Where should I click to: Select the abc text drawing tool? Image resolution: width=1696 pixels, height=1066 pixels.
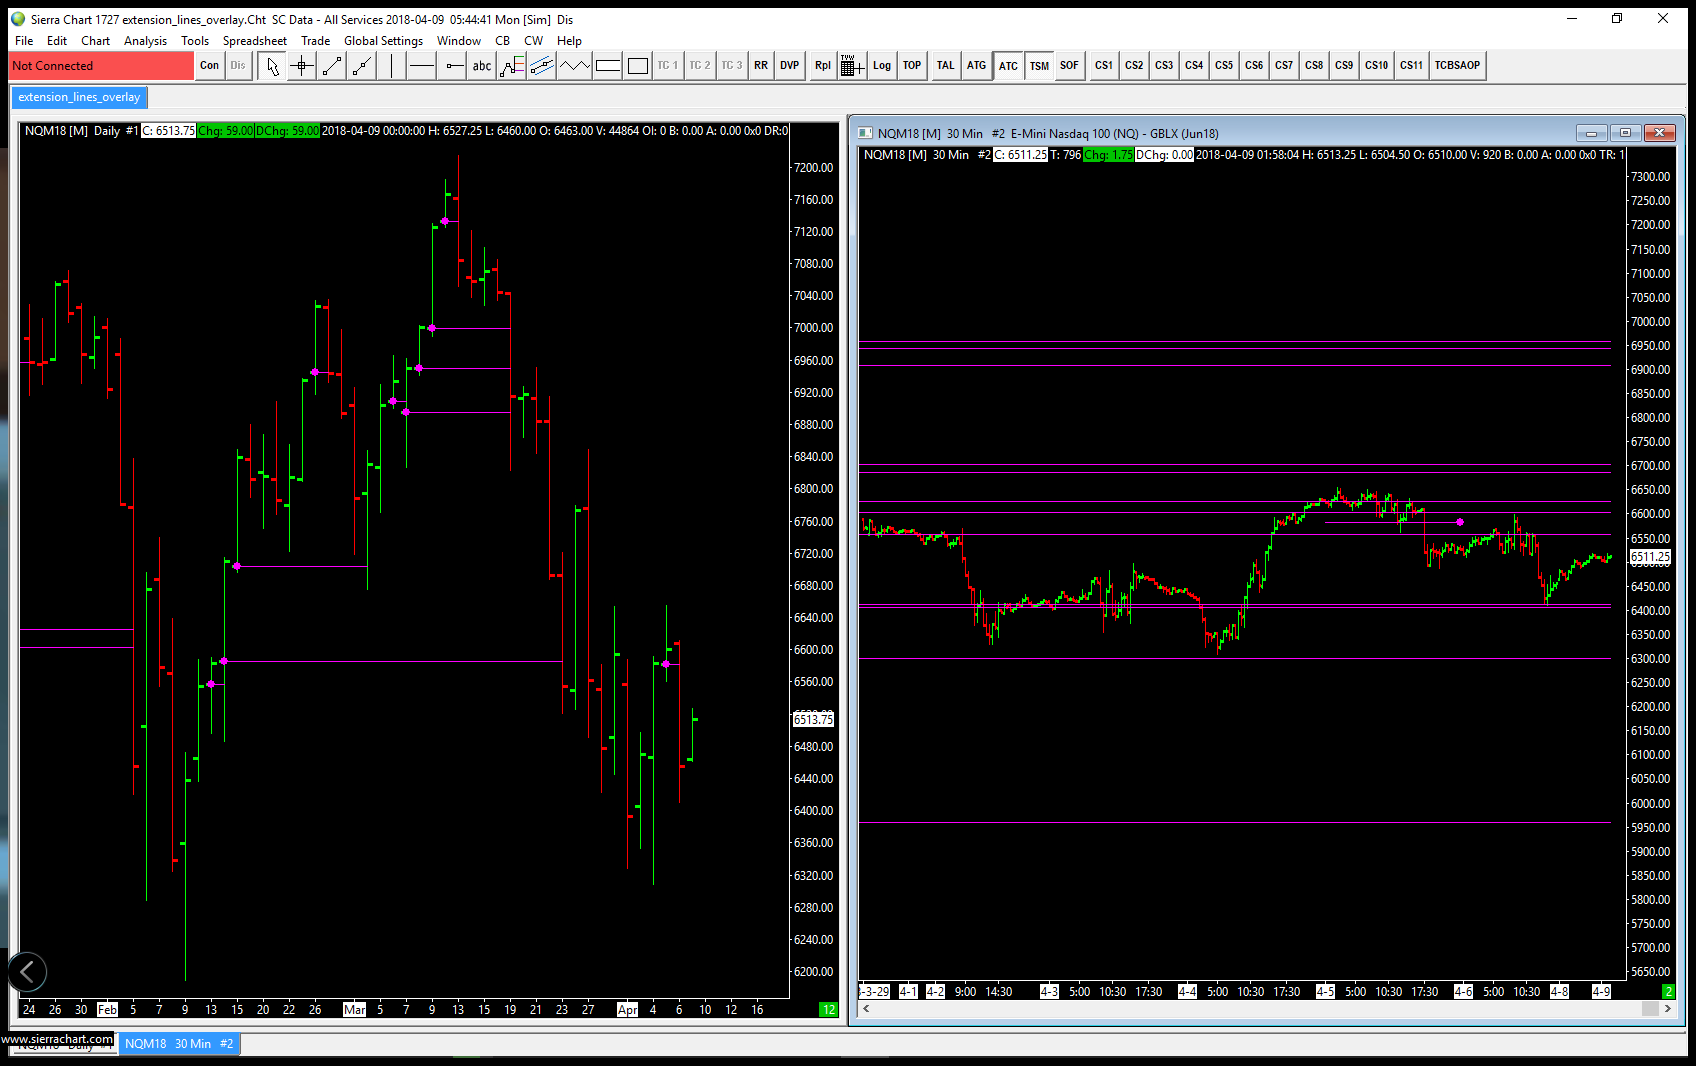pyautogui.click(x=482, y=66)
